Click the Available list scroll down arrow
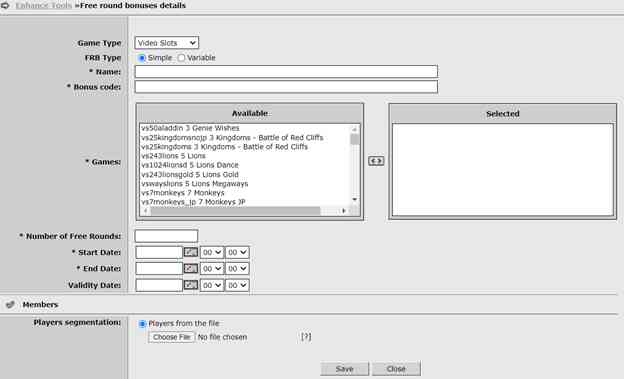Viewport: 624px width, 379px height. pos(355,199)
